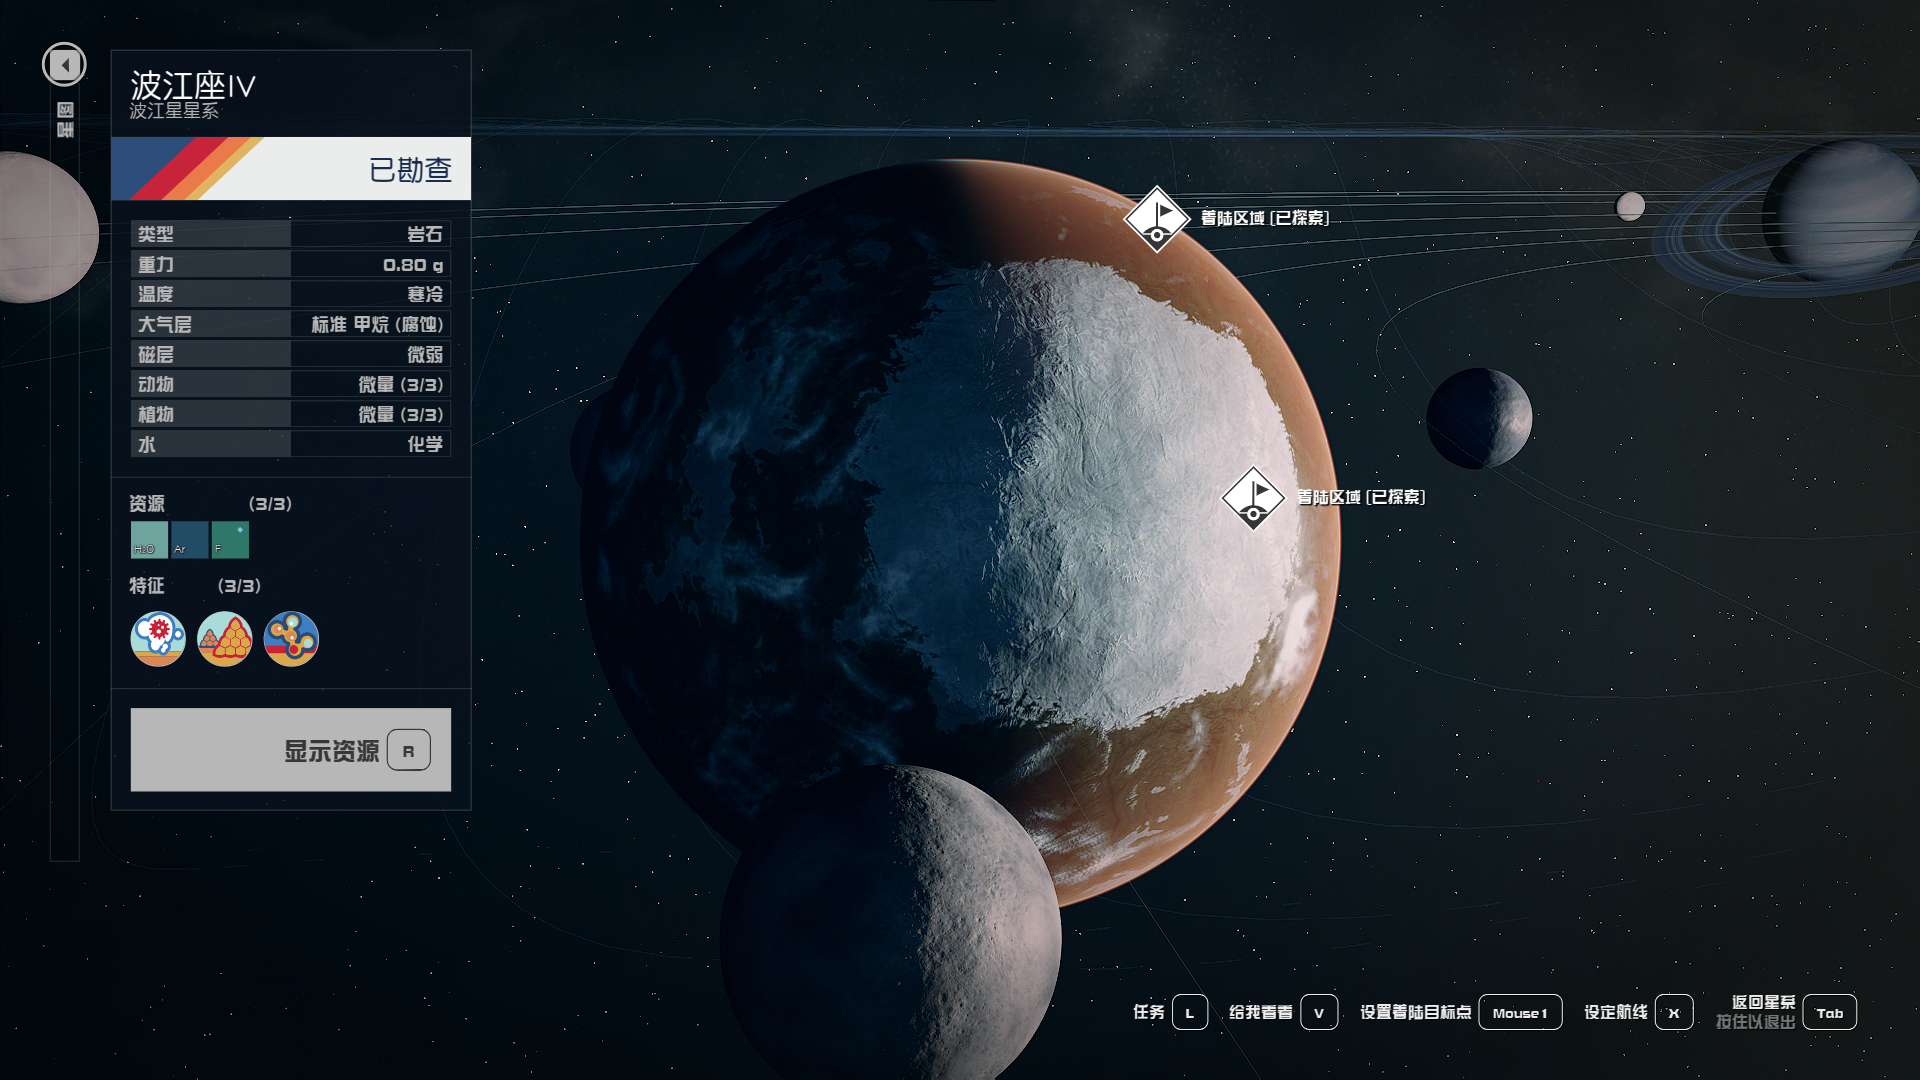Click the Tab key for 返回星系
1920x1080 pixels.
coord(1830,1012)
